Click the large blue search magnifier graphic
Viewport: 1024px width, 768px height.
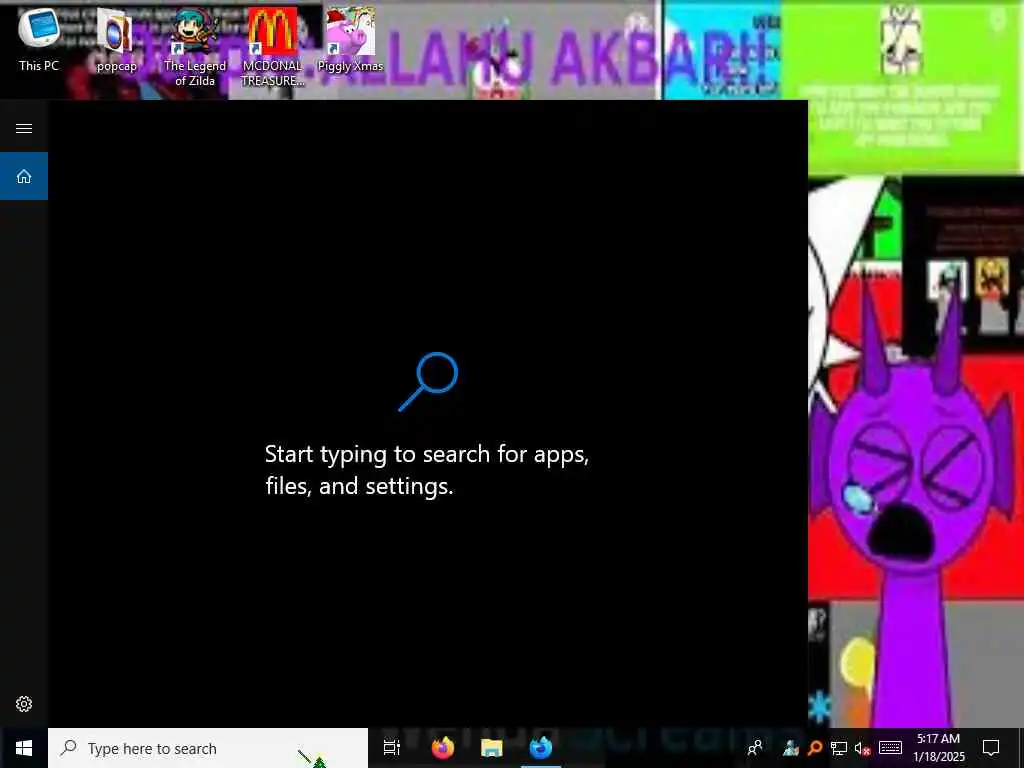(x=428, y=381)
